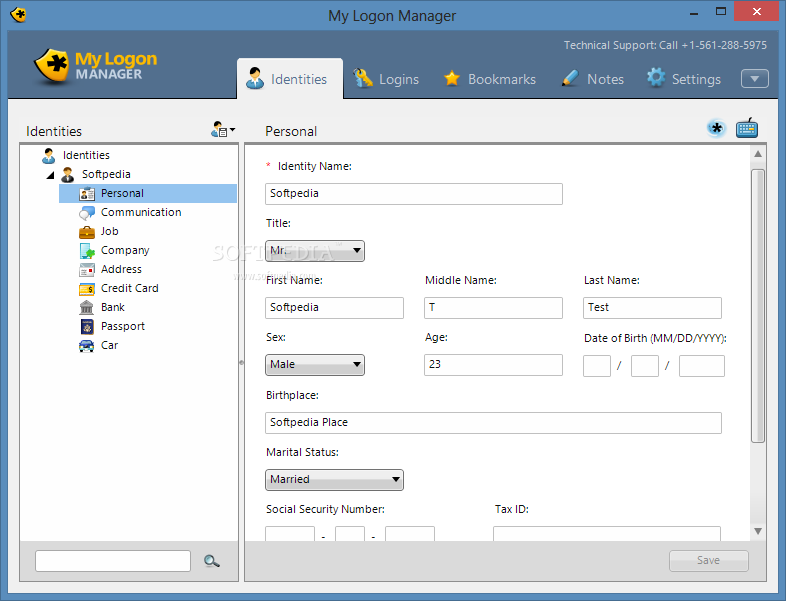Screen dimensions: 786x601
Task: Open the Address section
Action: (121, 270)
